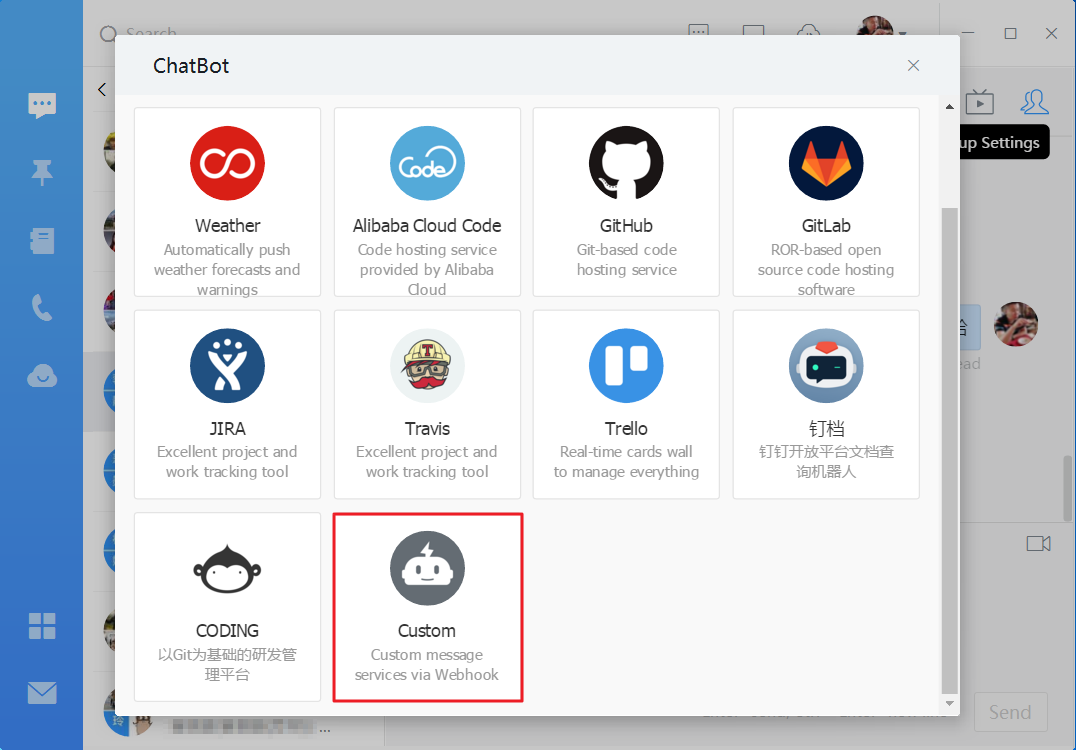Select the 钉档 robot icon
This screenshot has width=1076, height=750.
point(826,366)
